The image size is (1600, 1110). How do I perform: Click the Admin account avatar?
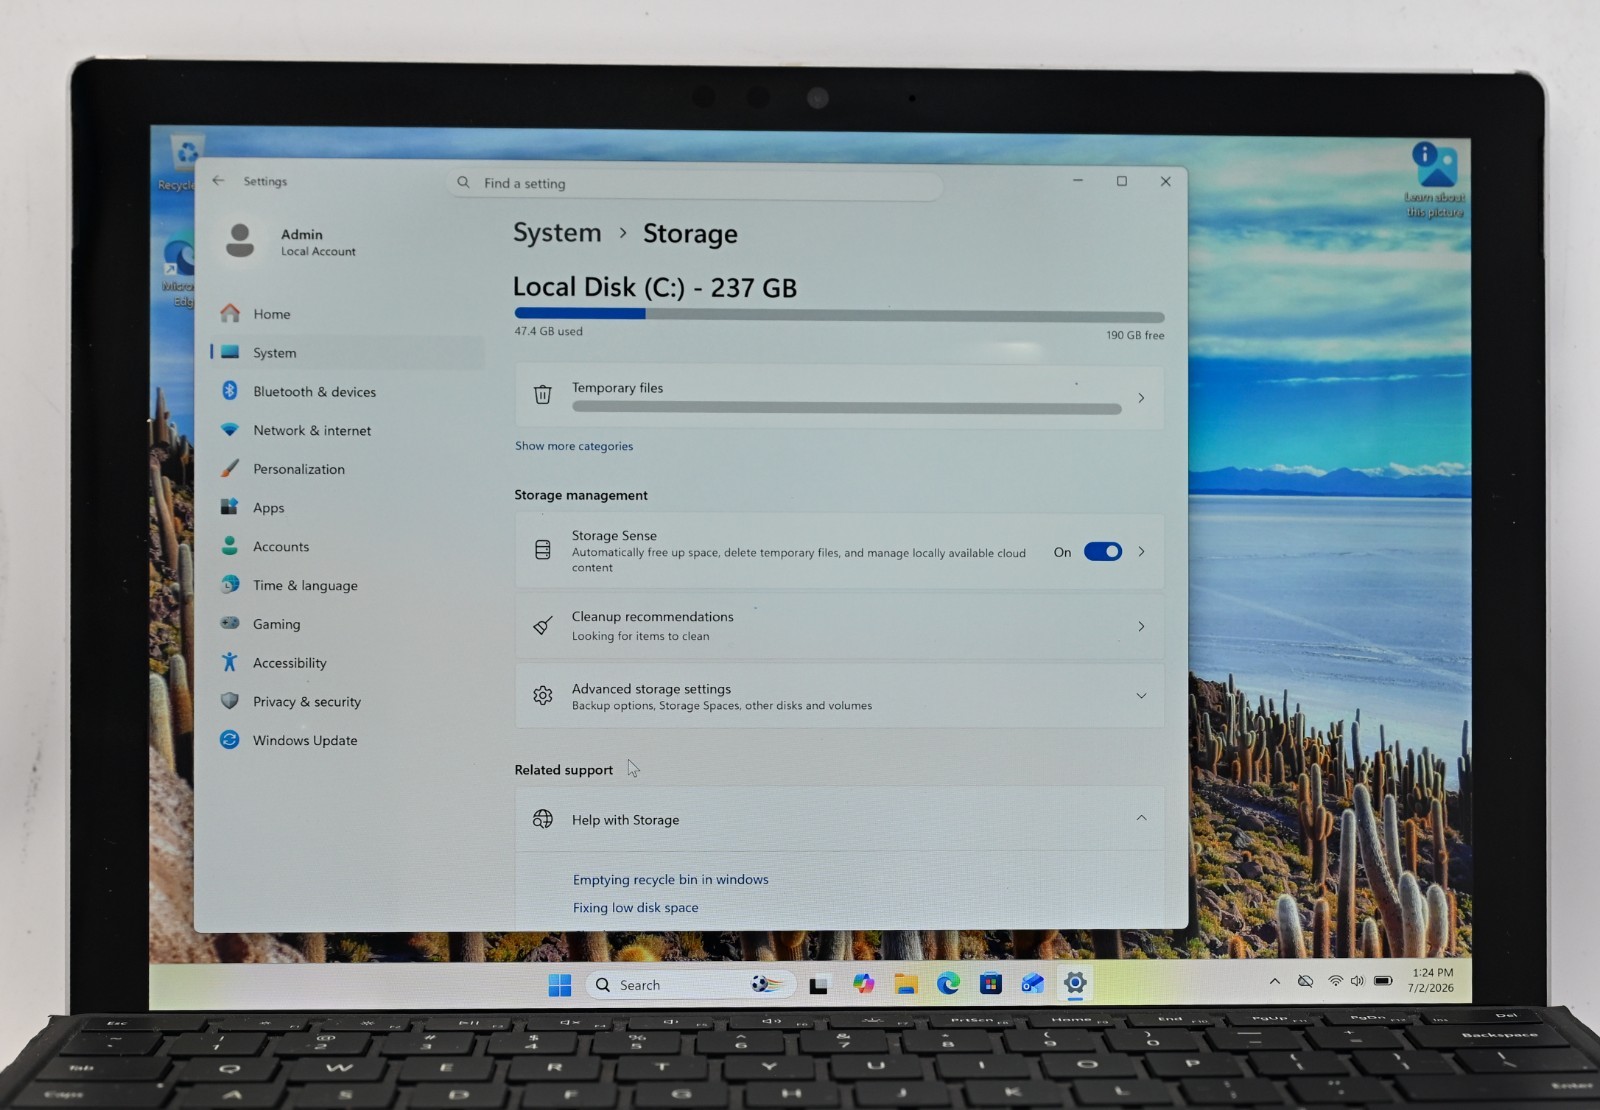tap(240, 241)
